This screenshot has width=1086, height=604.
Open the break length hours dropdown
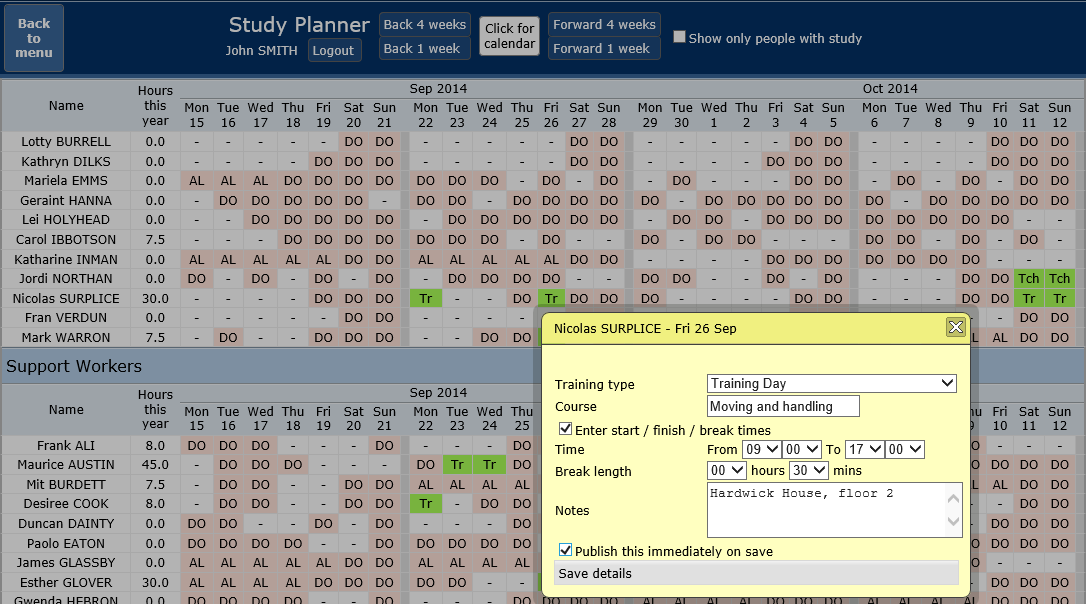point(727,470)
